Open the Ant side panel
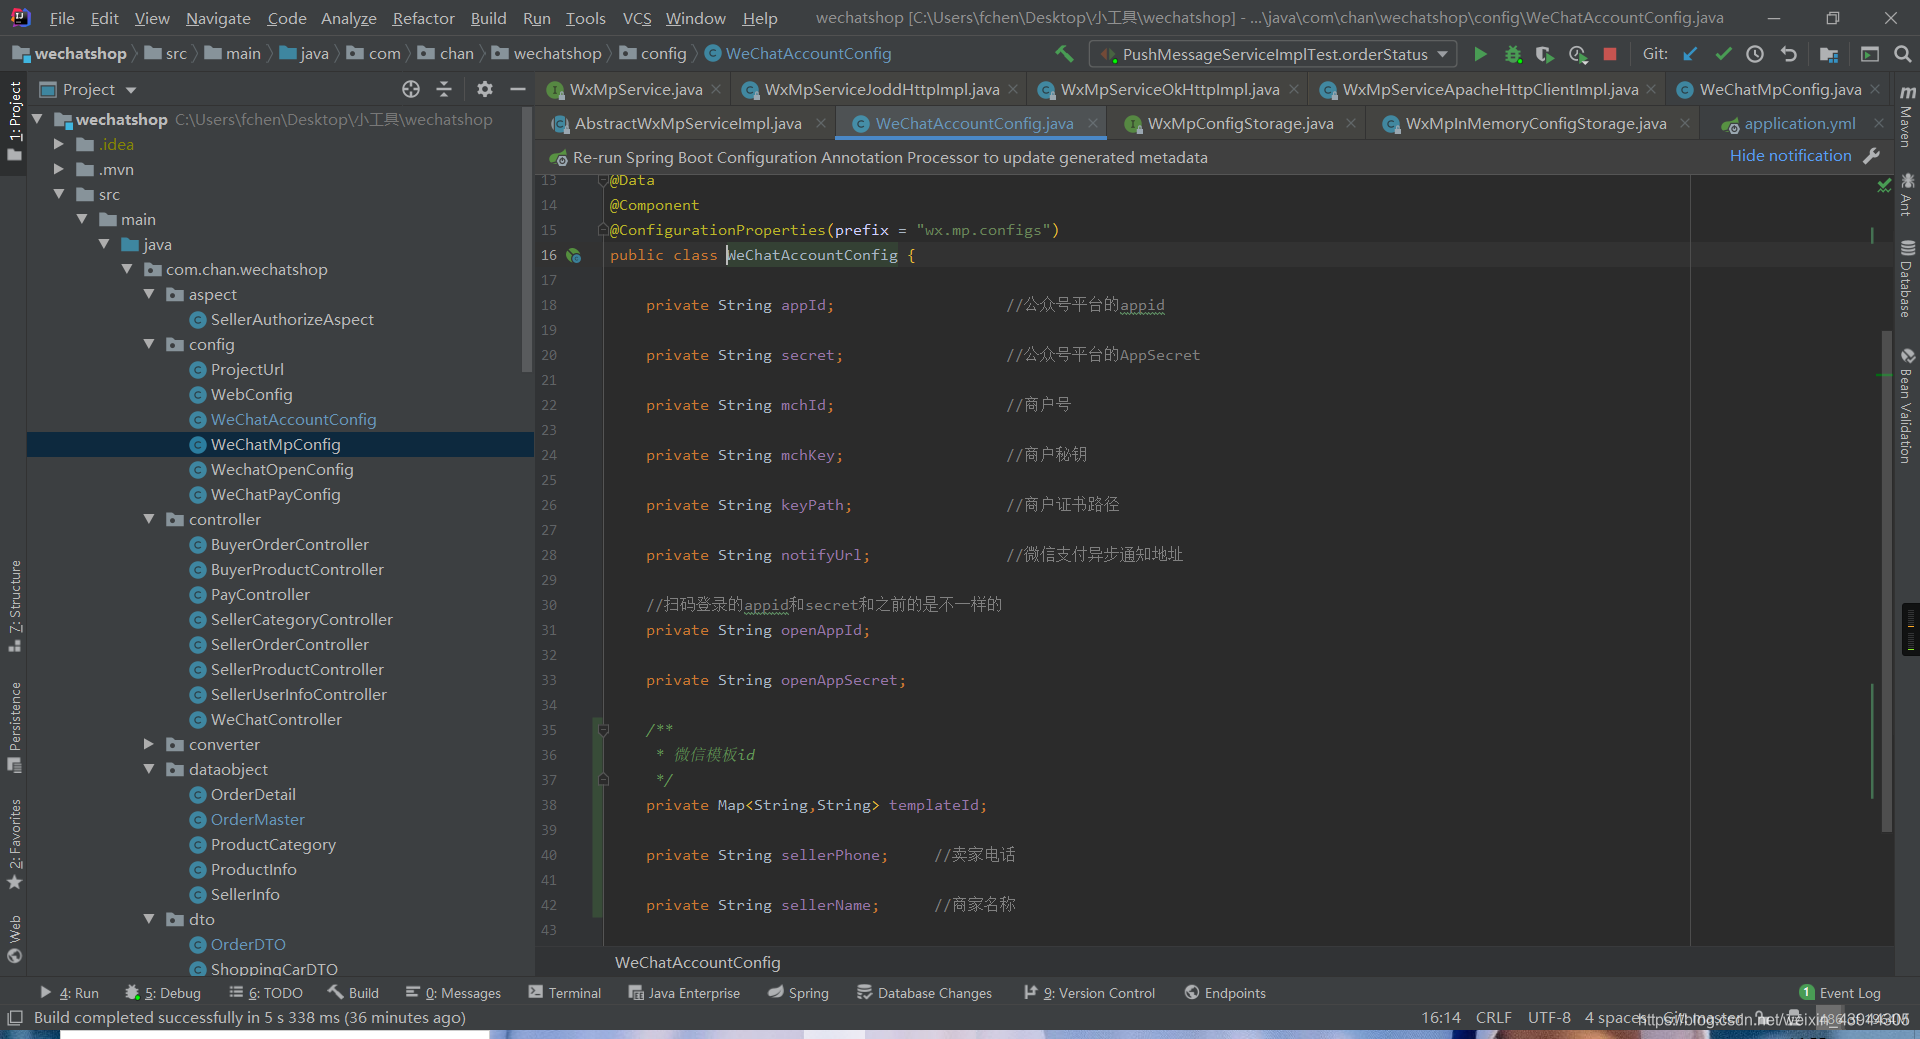The height and width of the screenshot is (1039, 1920). (1907, 194)
